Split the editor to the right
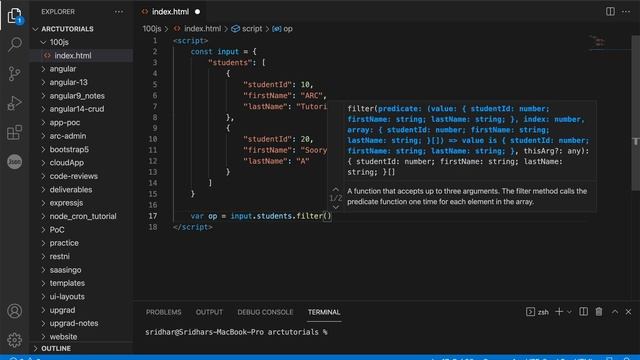 click(x=610, y=11)
